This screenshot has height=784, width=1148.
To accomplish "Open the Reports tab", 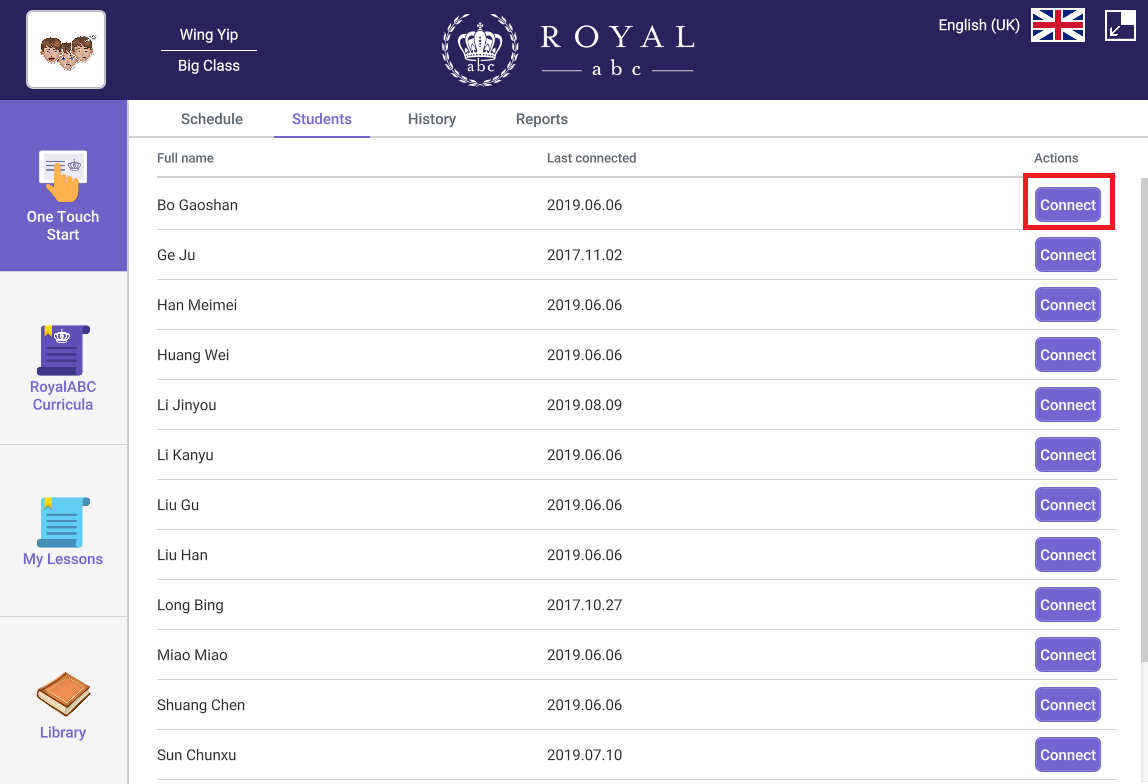I will tap(541, 119).
